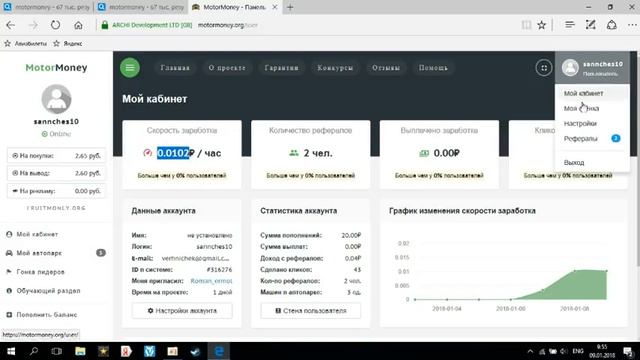Go to Главная page

pyautogui.click(x=175, y=68)
